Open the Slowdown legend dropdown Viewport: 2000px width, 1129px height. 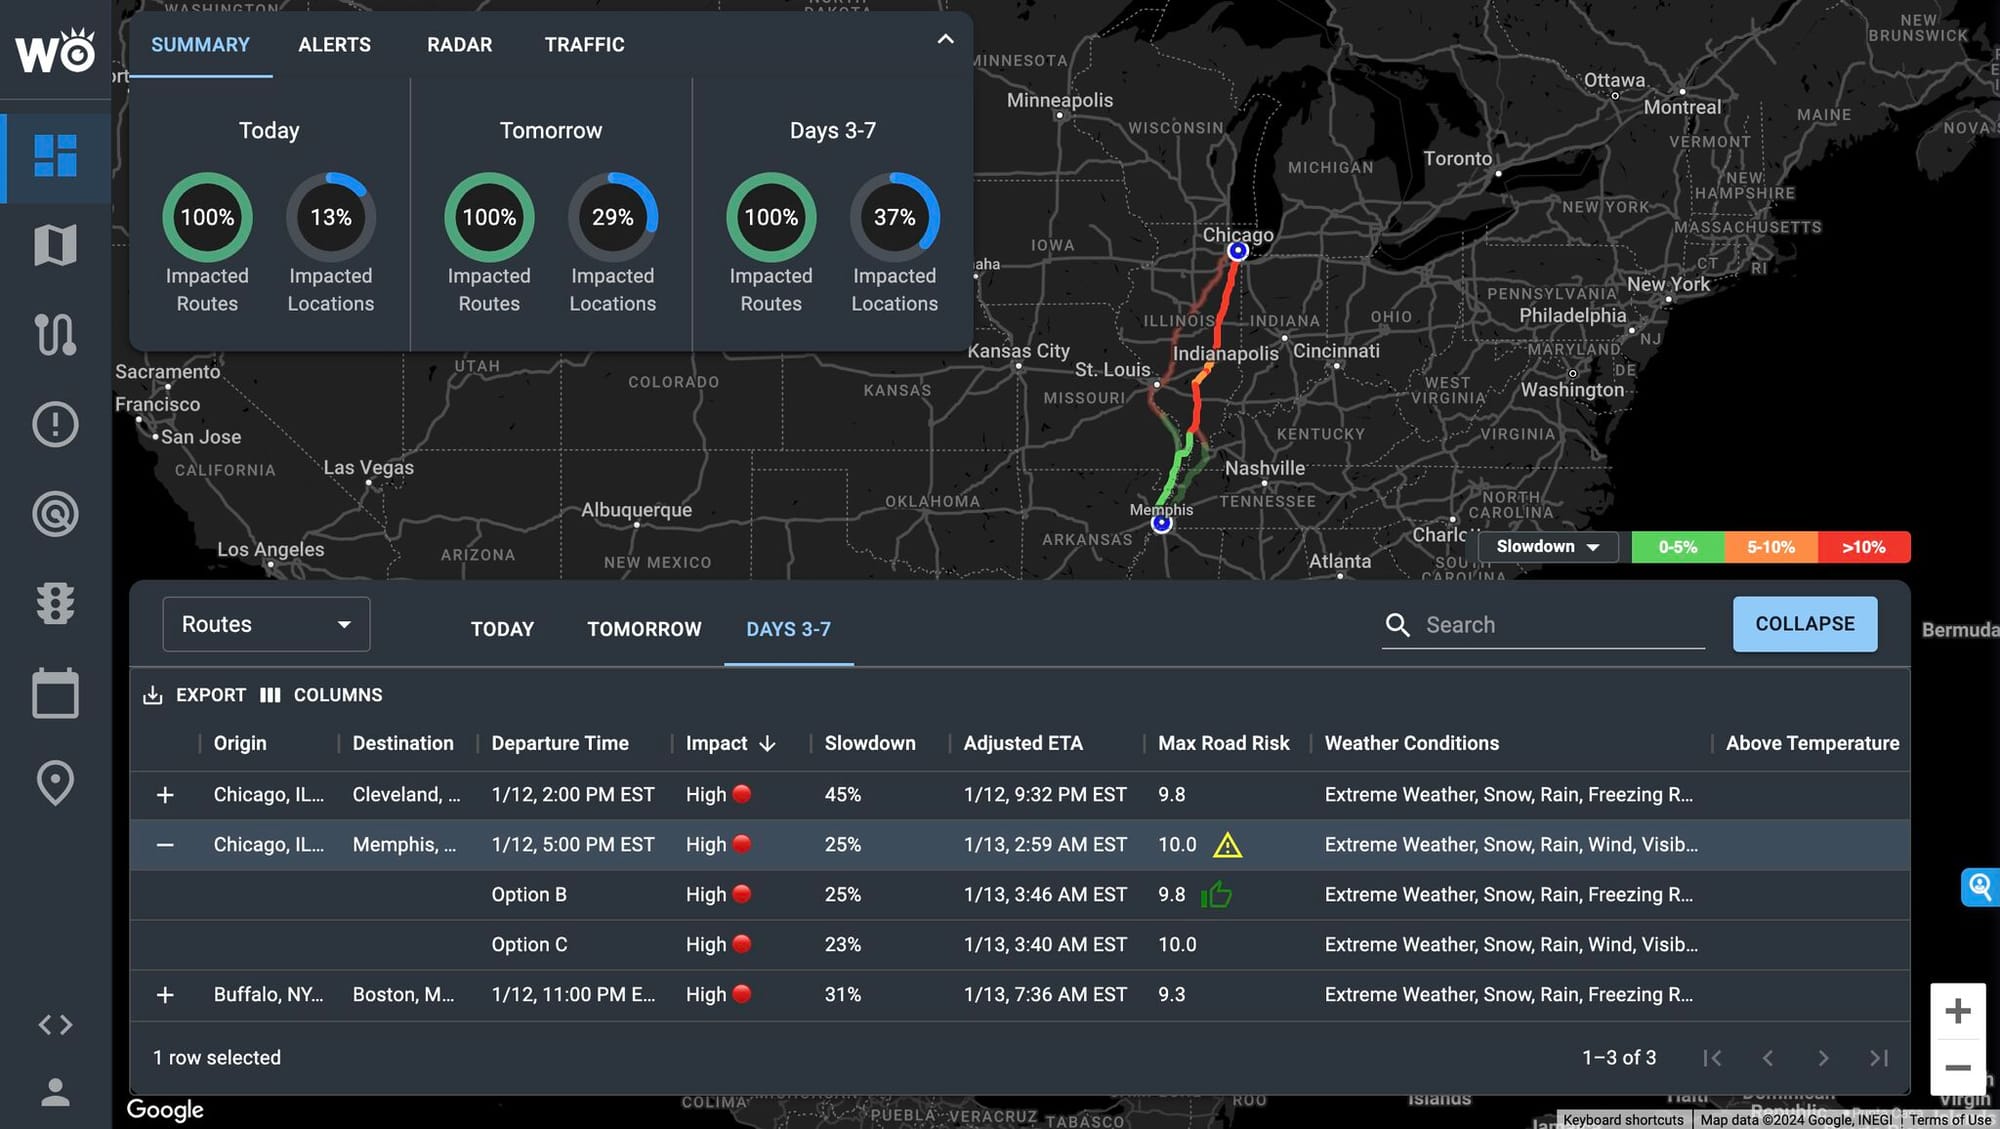(x=1547, y=547)
